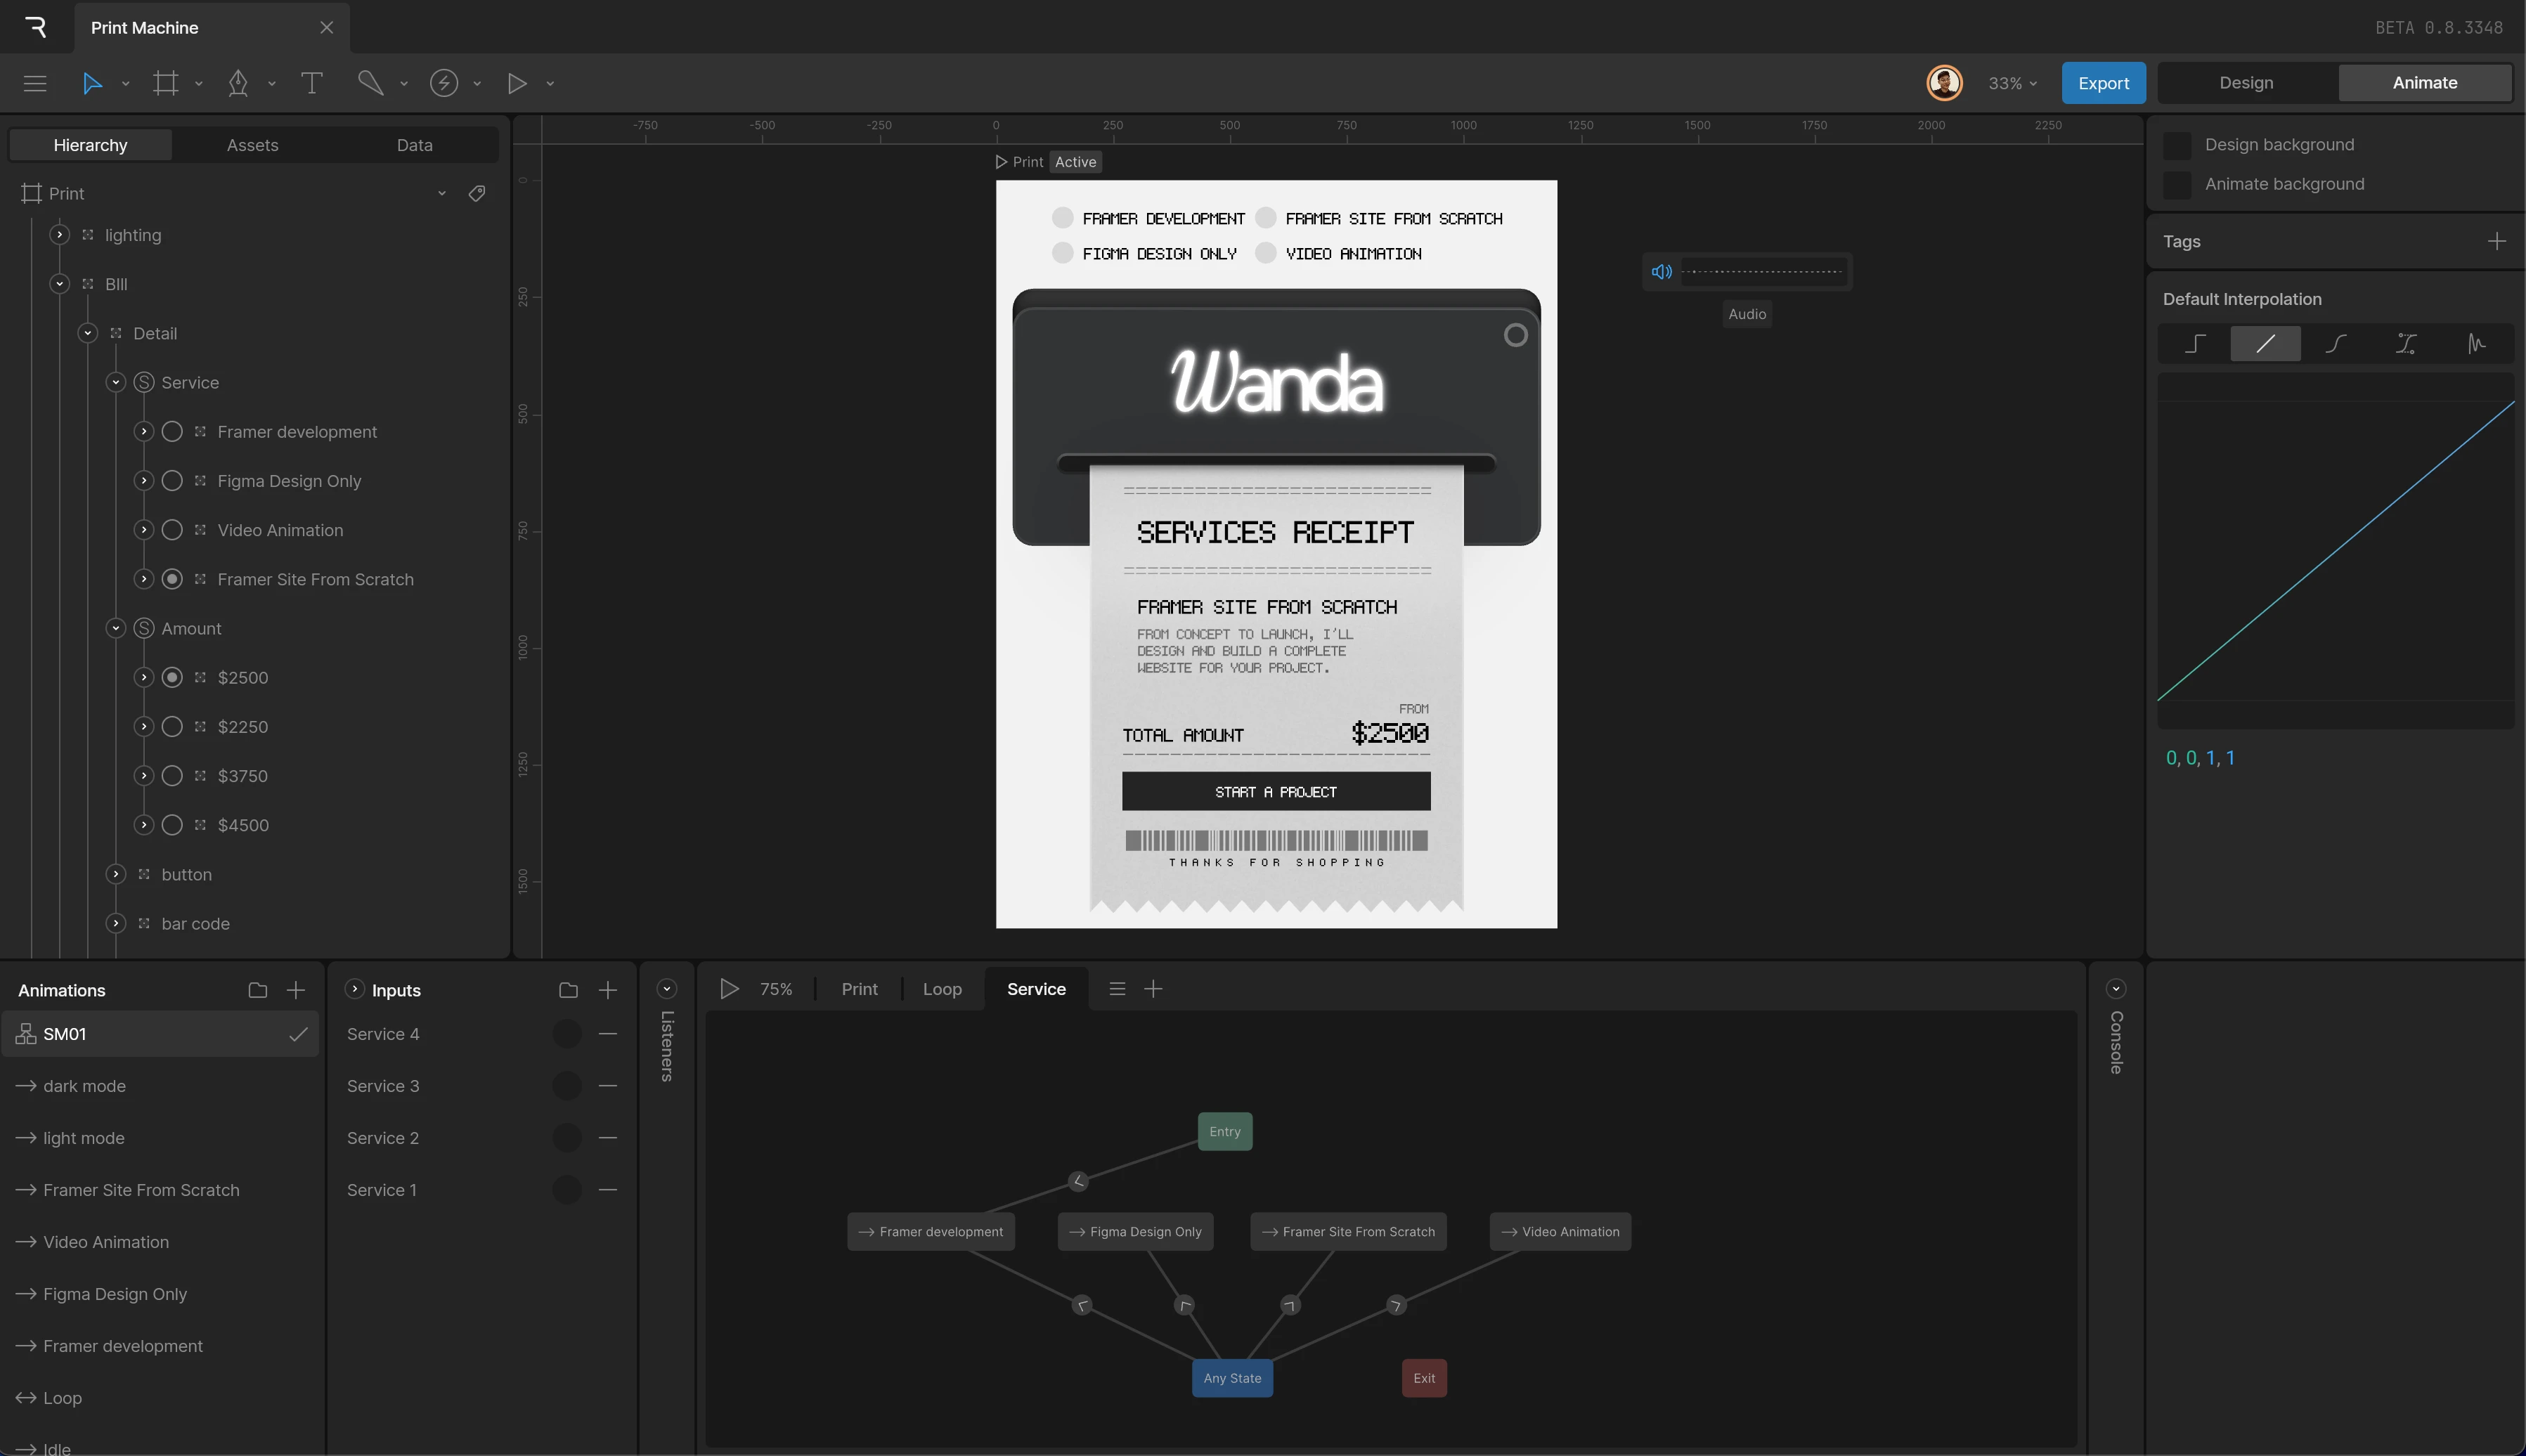Image resolution: width=2526 pixels, height=1456 pixels.
Task: Click the Export button
Action: point(2103,83)
